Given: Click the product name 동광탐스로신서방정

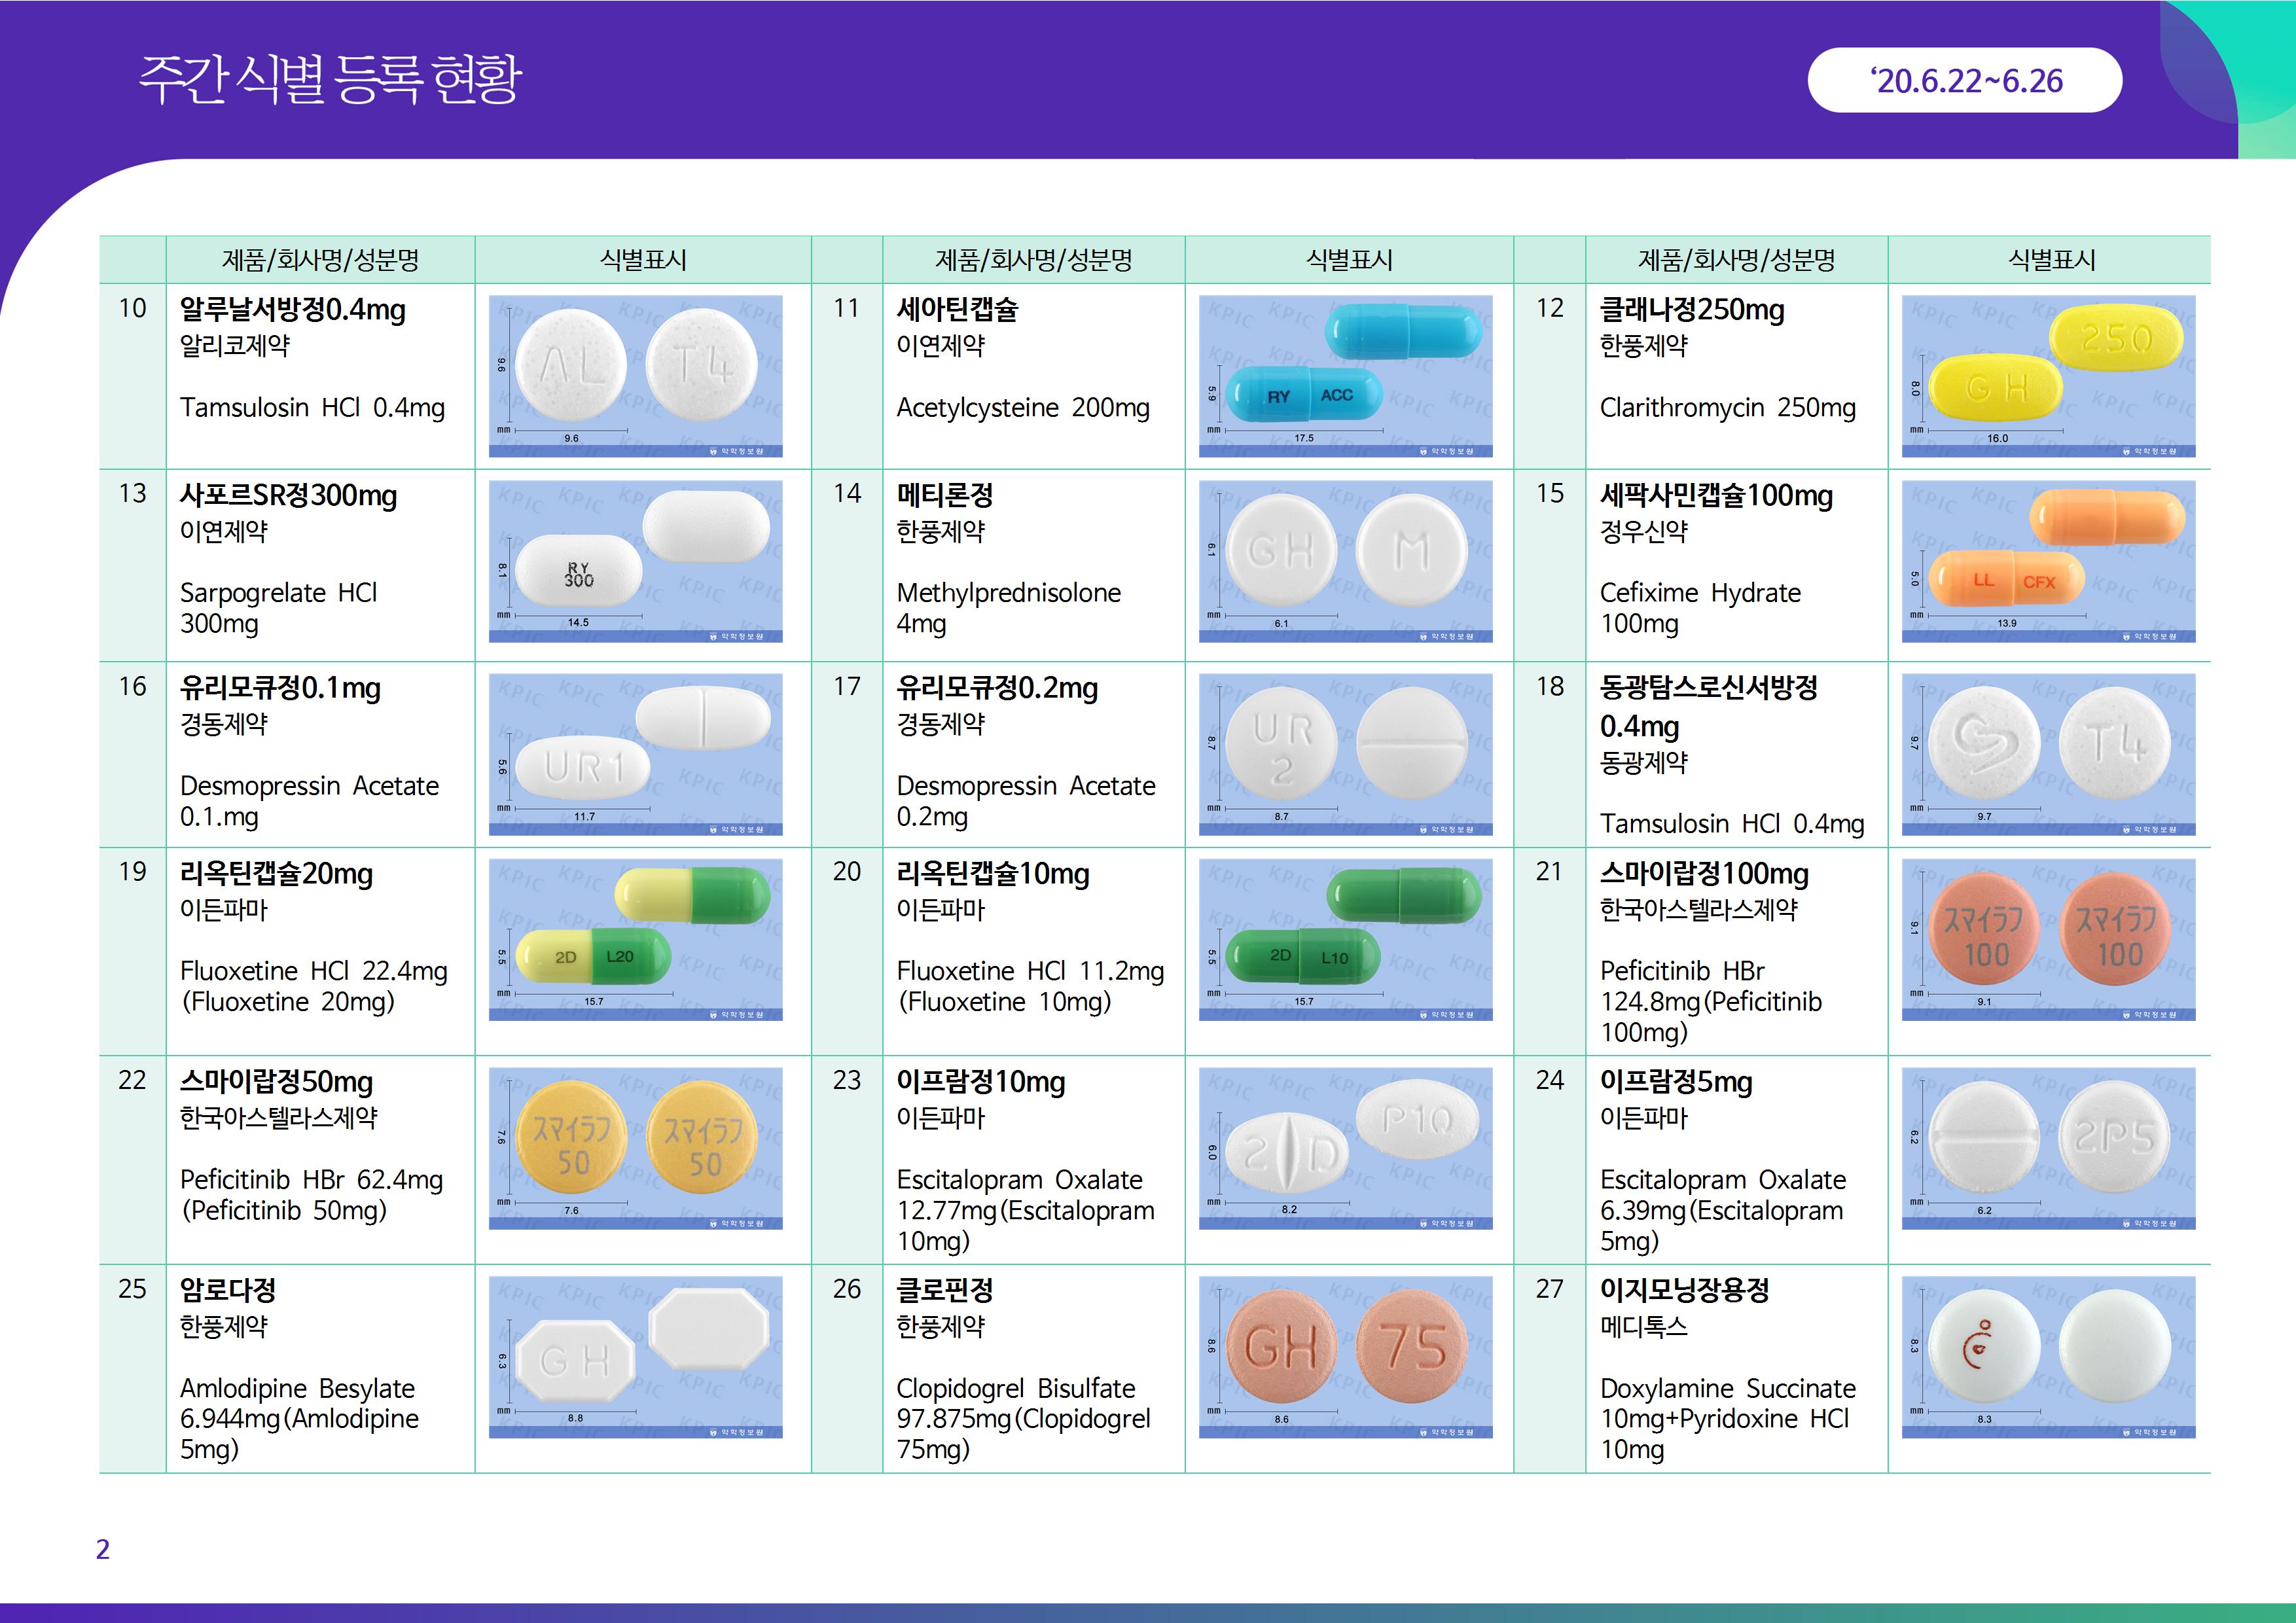Looking at the screenshot, I should (1708, 687).
